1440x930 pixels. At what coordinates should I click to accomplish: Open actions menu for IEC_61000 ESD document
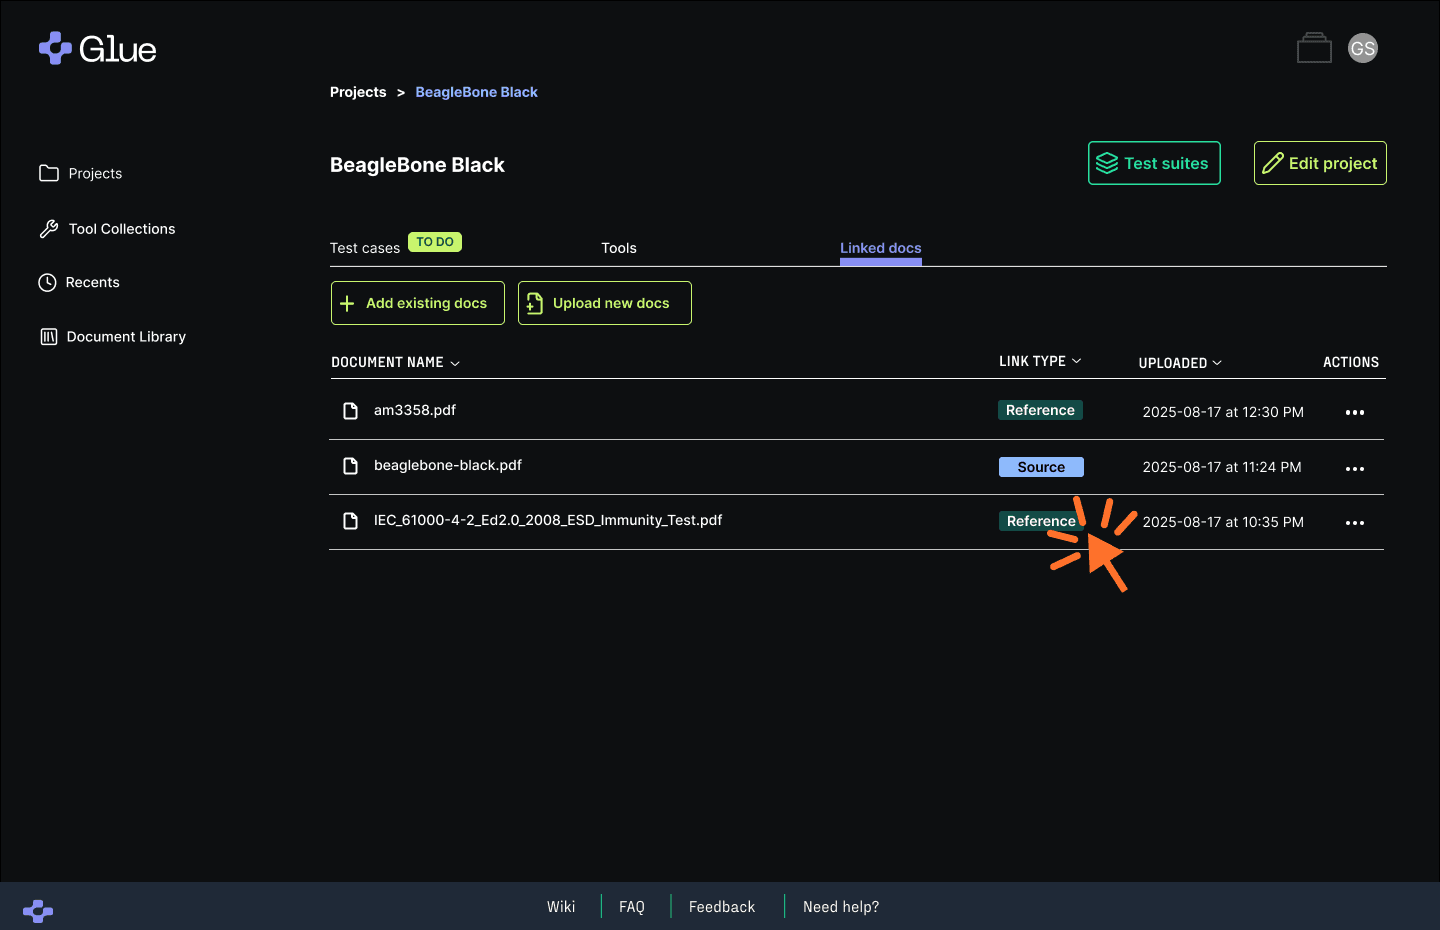point(1355,523)
